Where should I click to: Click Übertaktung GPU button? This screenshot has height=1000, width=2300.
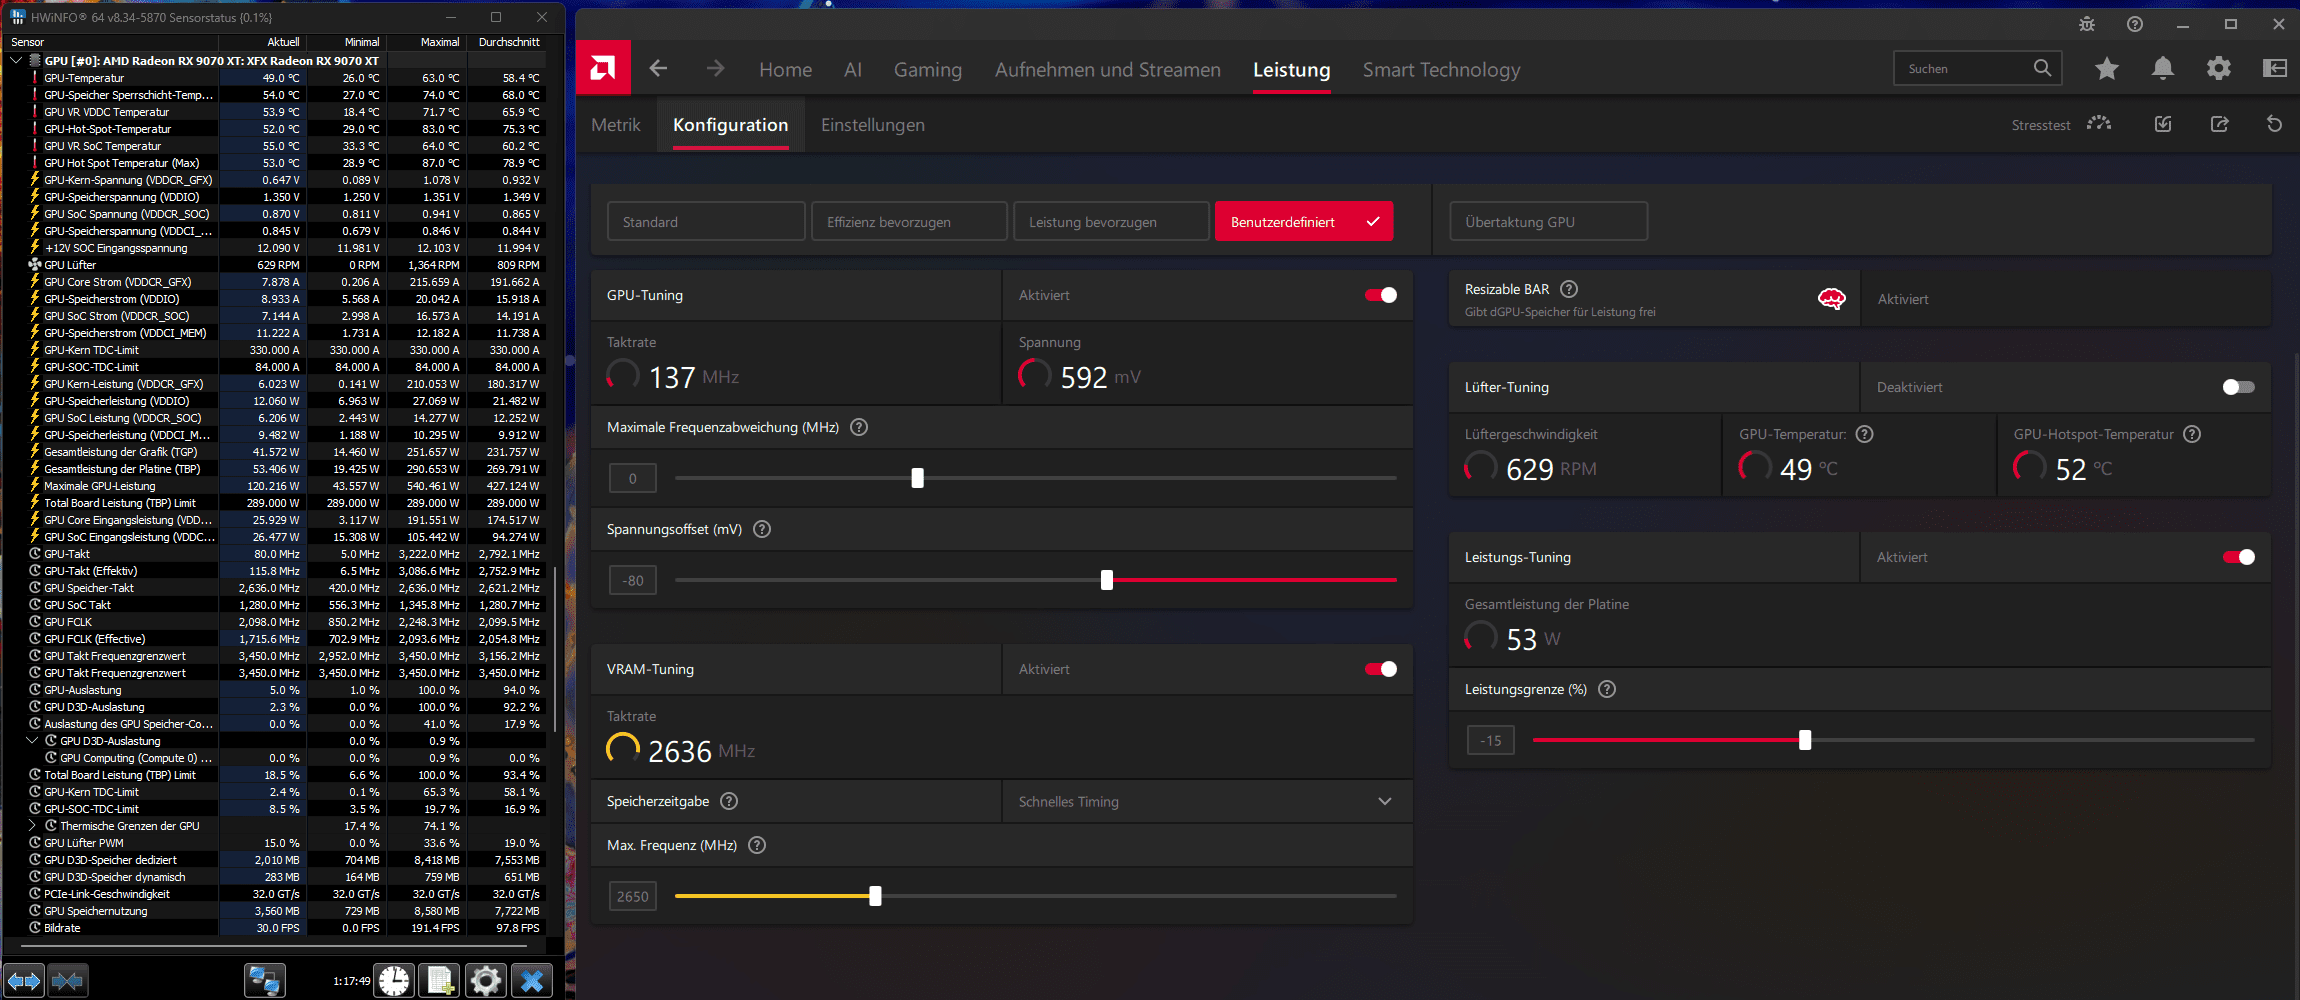pyautogui.click(x=1549, y=221)
